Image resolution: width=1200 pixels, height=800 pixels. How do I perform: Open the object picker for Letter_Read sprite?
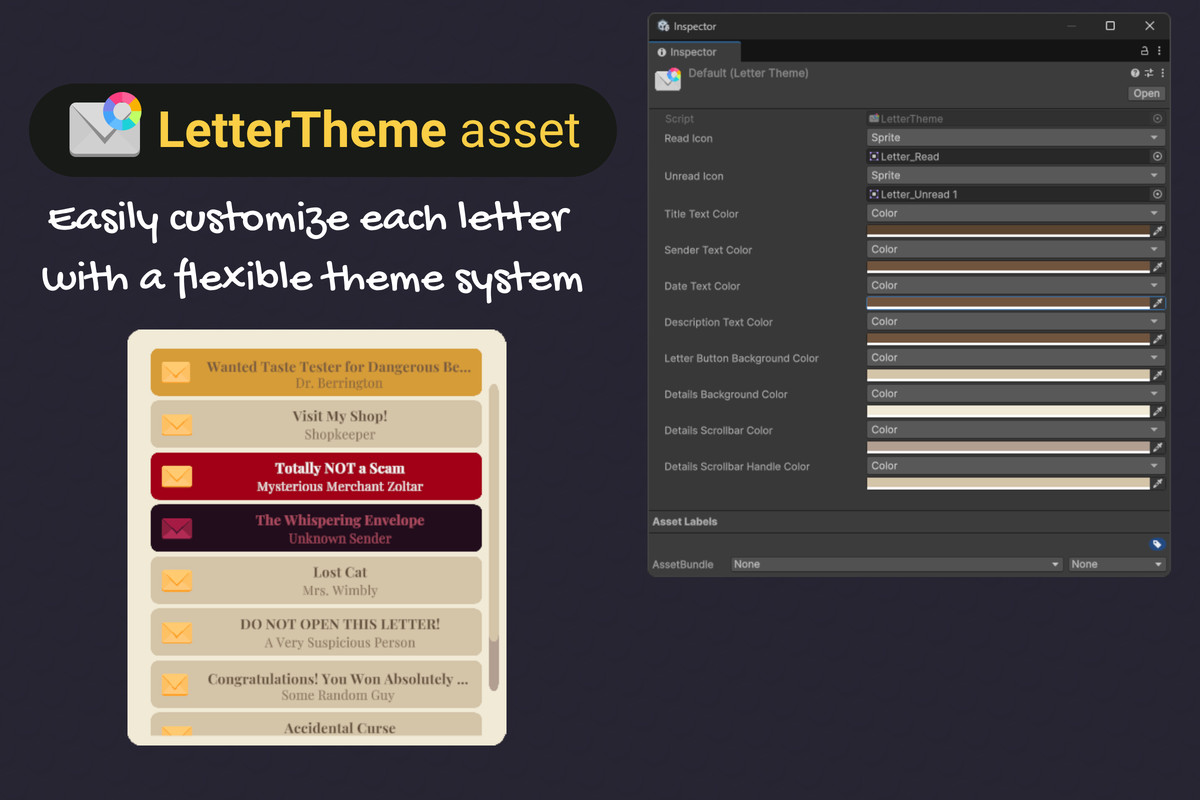(1157, 156)
